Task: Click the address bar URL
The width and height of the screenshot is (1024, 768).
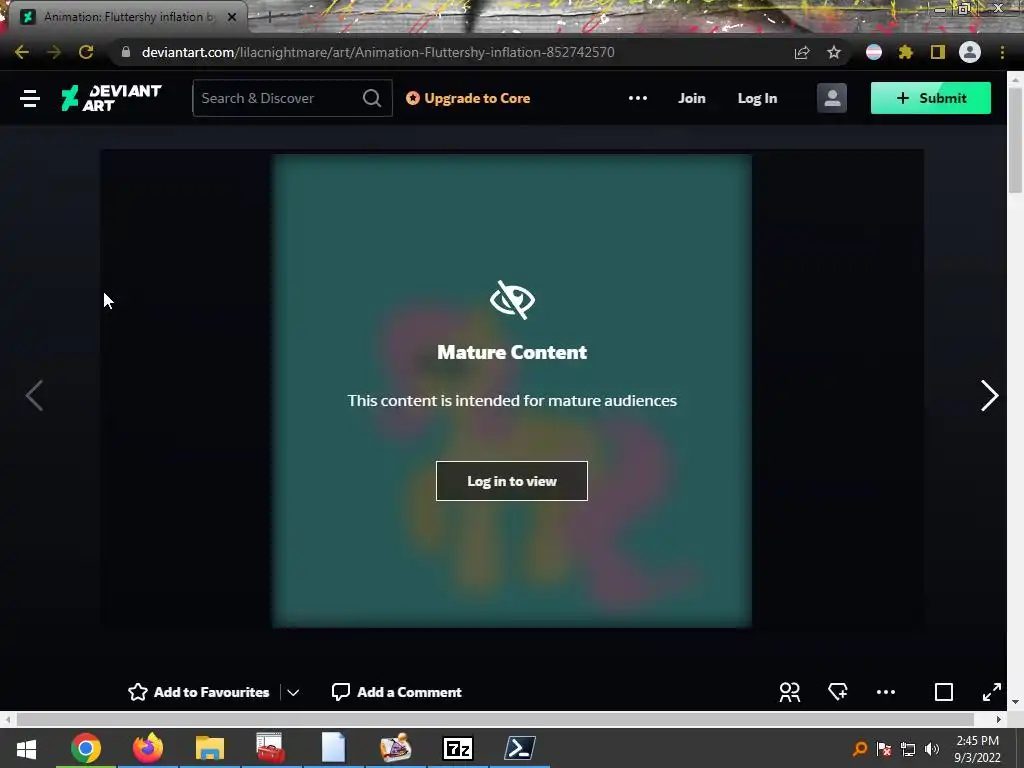Action: 377,52
